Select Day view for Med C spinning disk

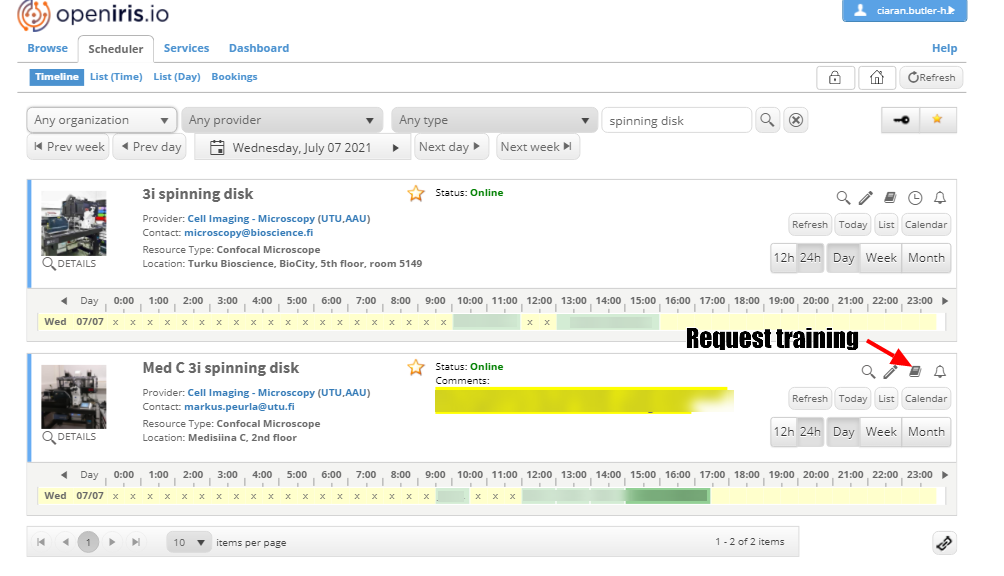point(843,432)
